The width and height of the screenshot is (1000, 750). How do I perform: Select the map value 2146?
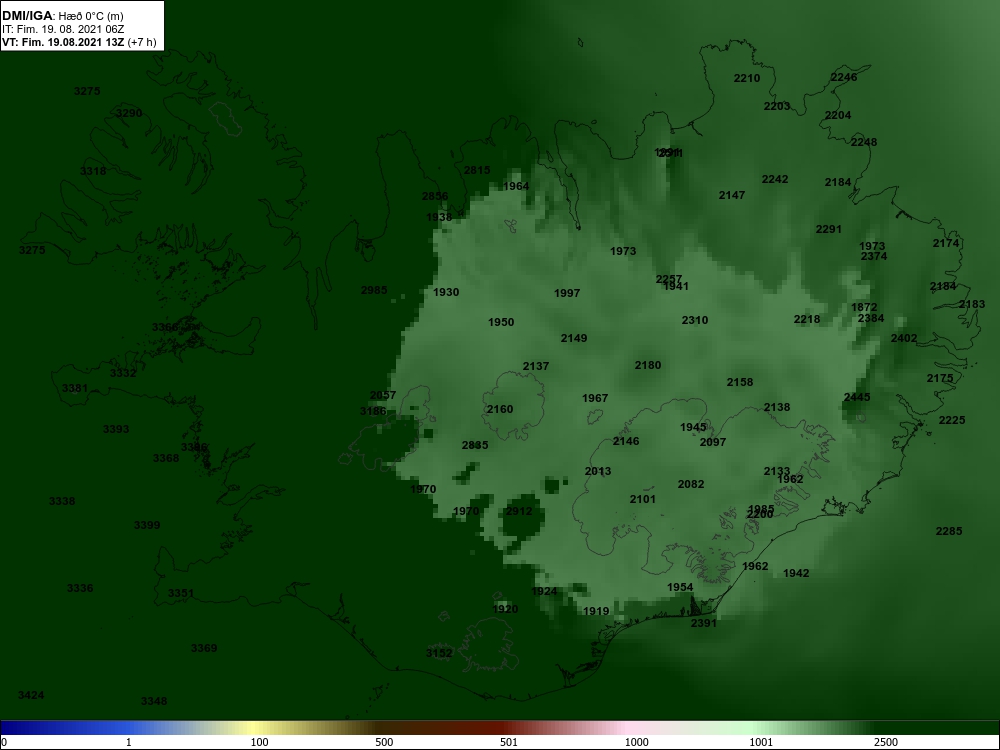click(626, 441)
